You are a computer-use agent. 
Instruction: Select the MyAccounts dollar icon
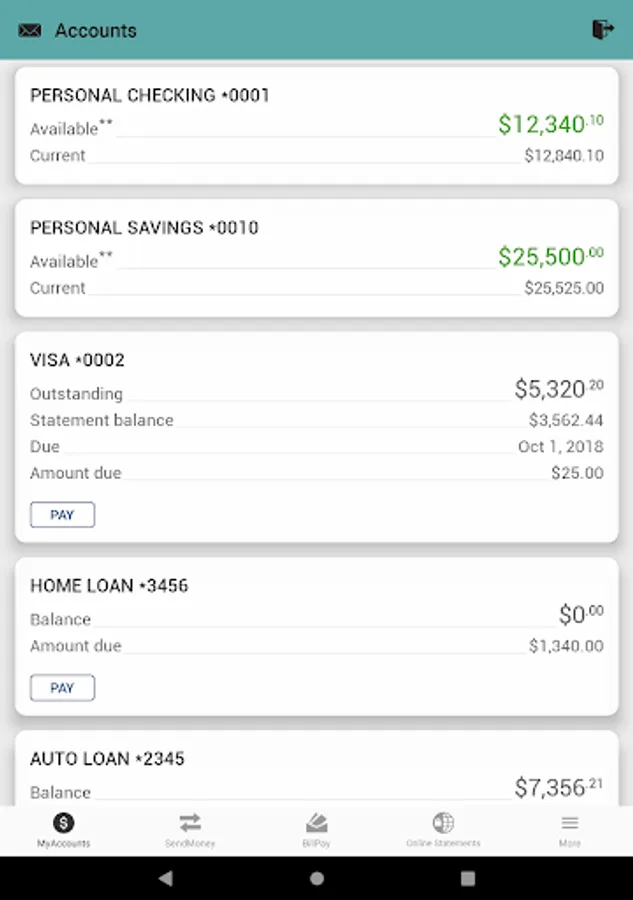pos(63,823)
